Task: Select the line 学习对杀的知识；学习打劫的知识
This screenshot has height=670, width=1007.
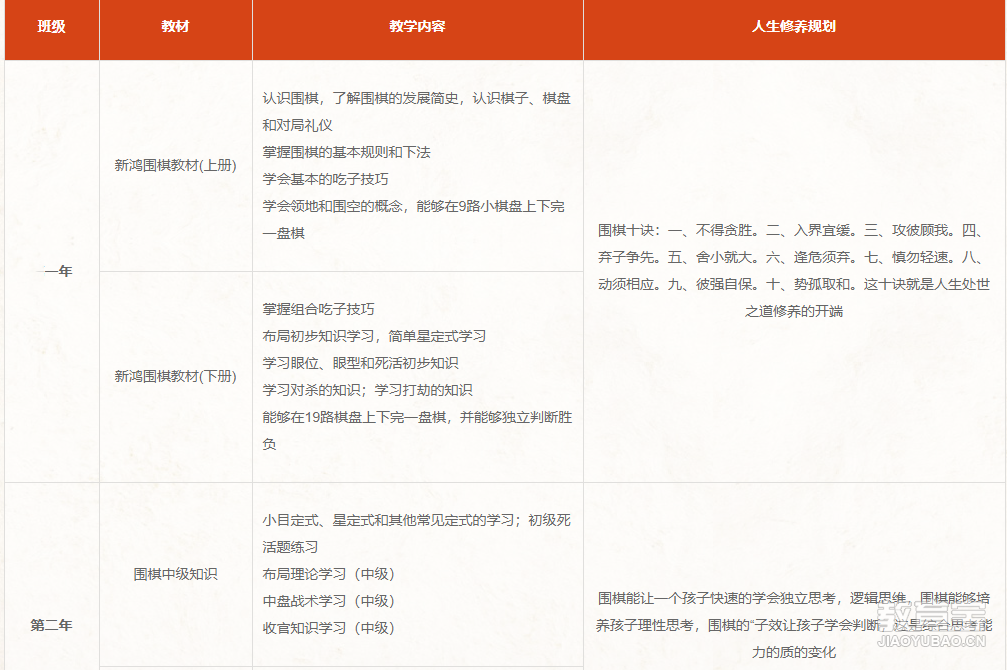Action: (367, 390)
